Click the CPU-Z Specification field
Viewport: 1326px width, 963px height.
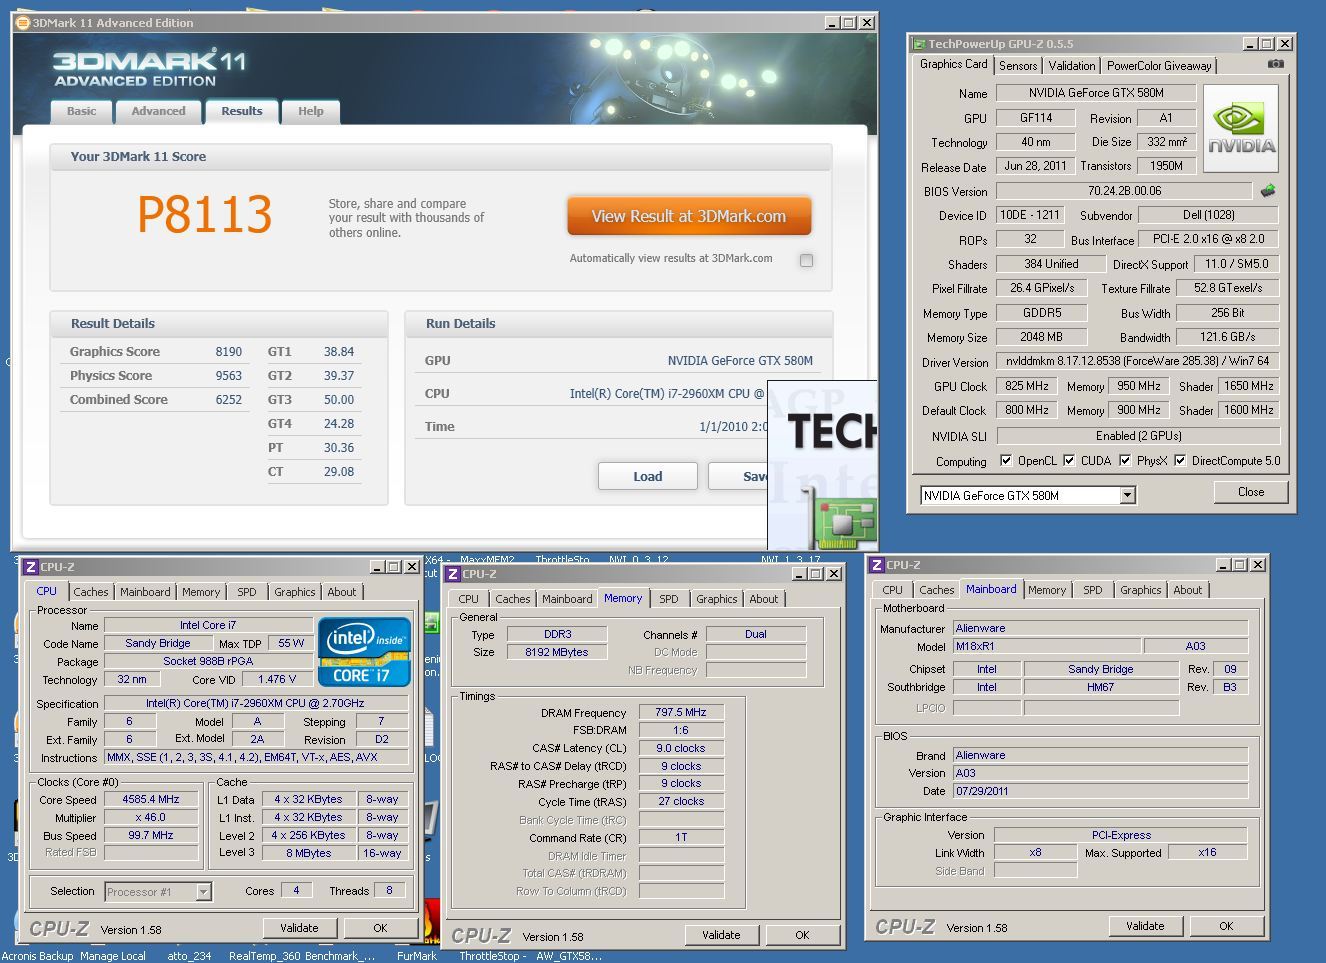pyautogui.click(x=256, y=703)
